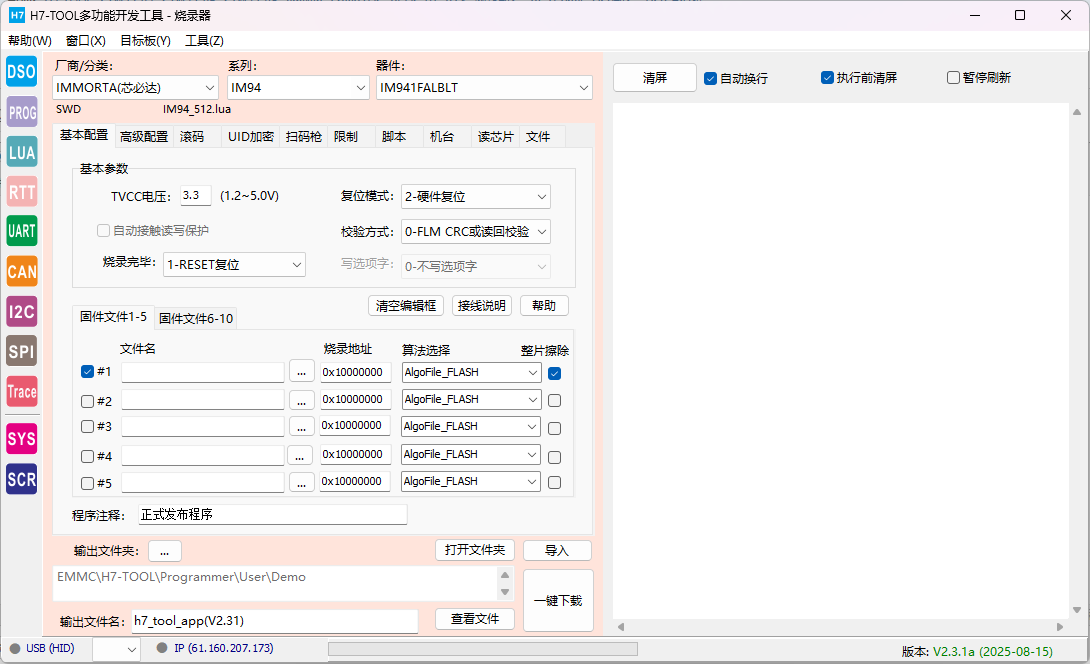Enable 暂停刷新 checkbox
1090x664 pixels.
click(953, 77)
